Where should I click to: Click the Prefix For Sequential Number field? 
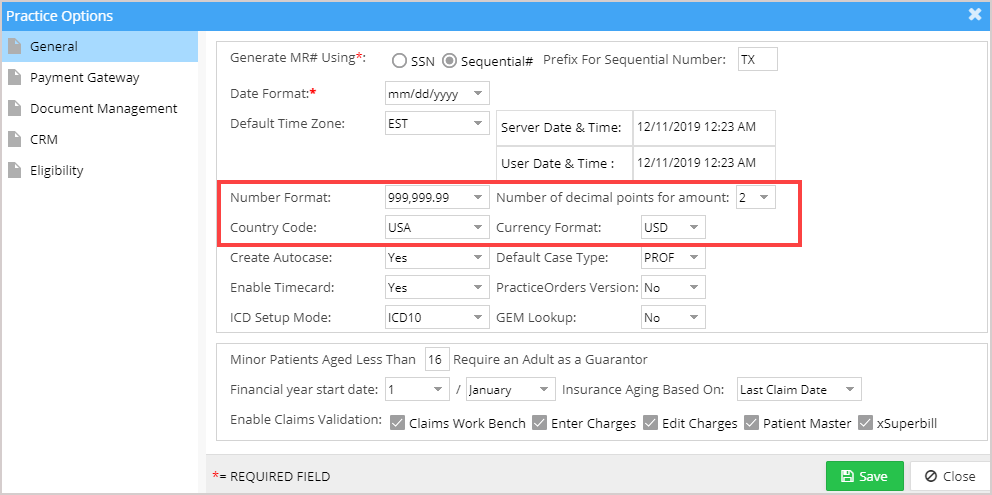click(x=757, y=60)
